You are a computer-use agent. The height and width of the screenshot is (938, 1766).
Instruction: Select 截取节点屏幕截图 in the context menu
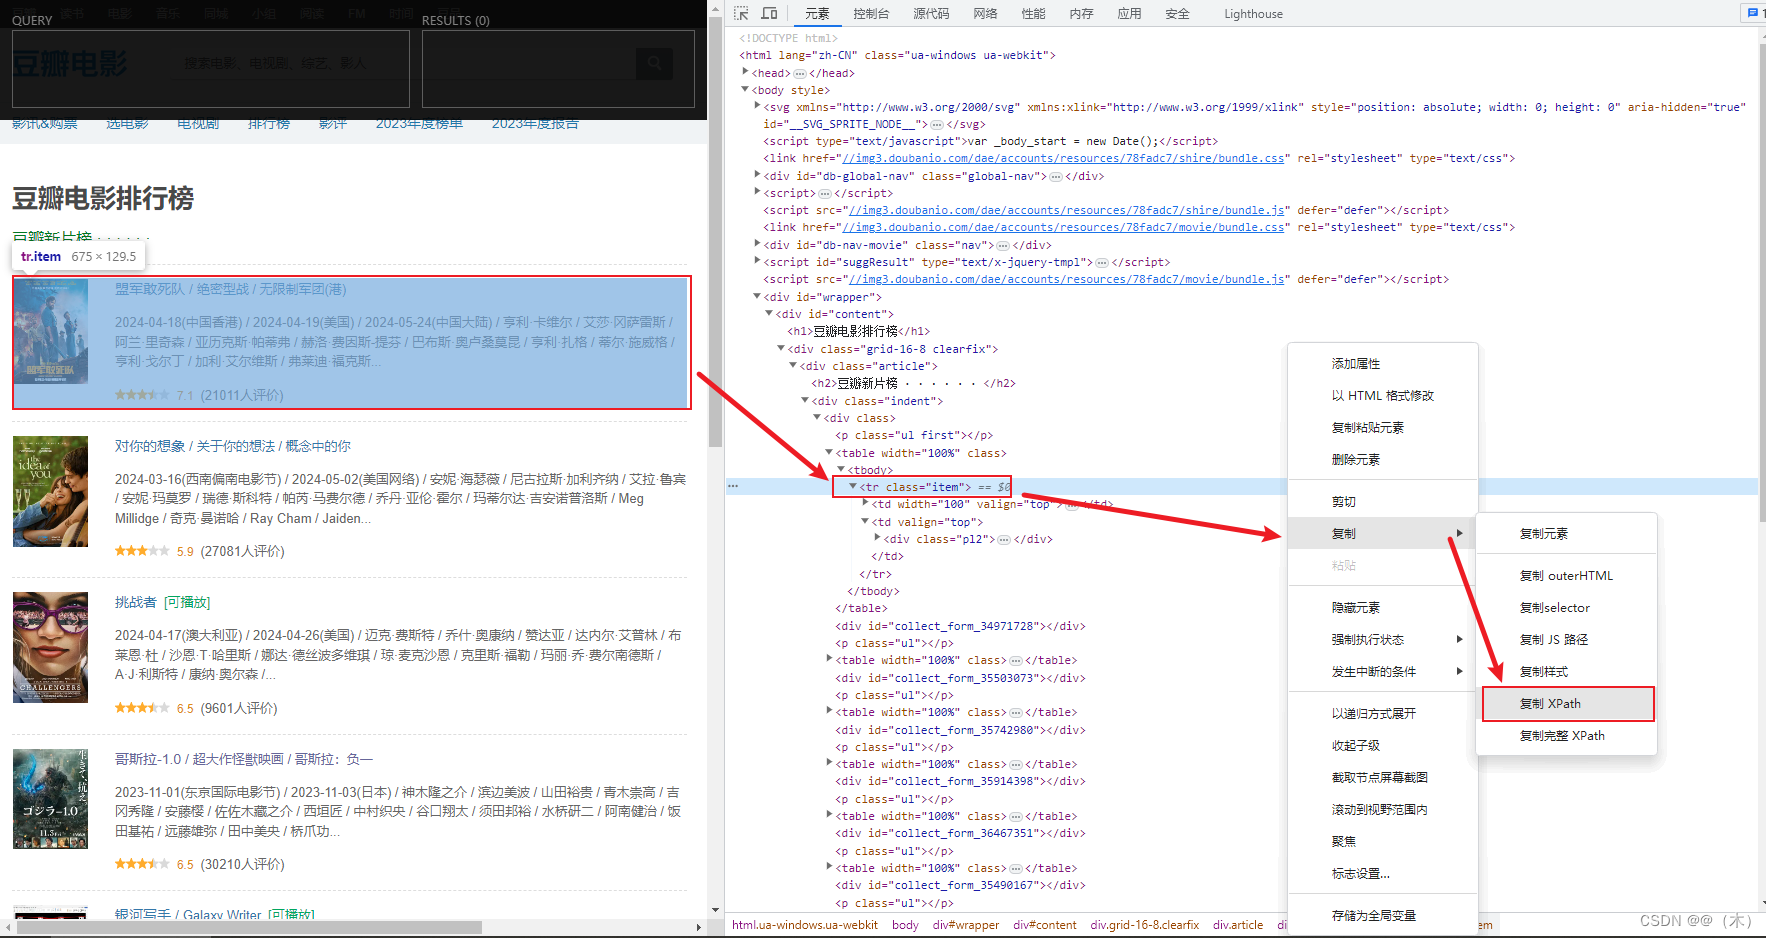coord(1383,778)
